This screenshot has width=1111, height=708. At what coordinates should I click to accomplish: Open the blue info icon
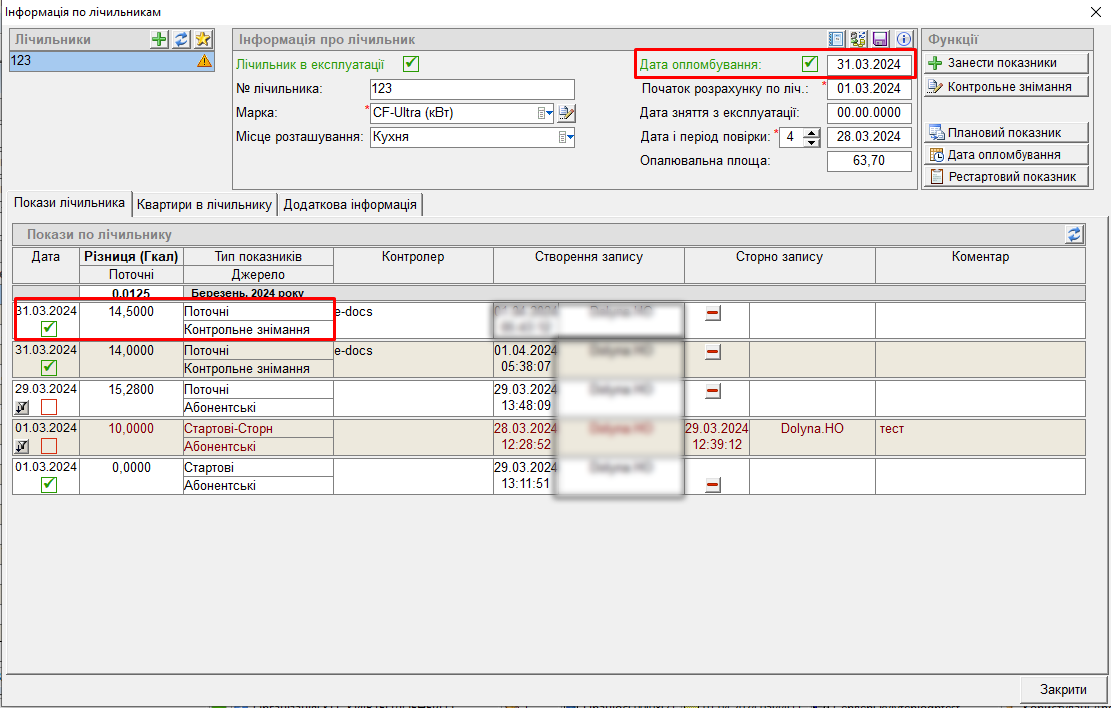tap(904, 39)
